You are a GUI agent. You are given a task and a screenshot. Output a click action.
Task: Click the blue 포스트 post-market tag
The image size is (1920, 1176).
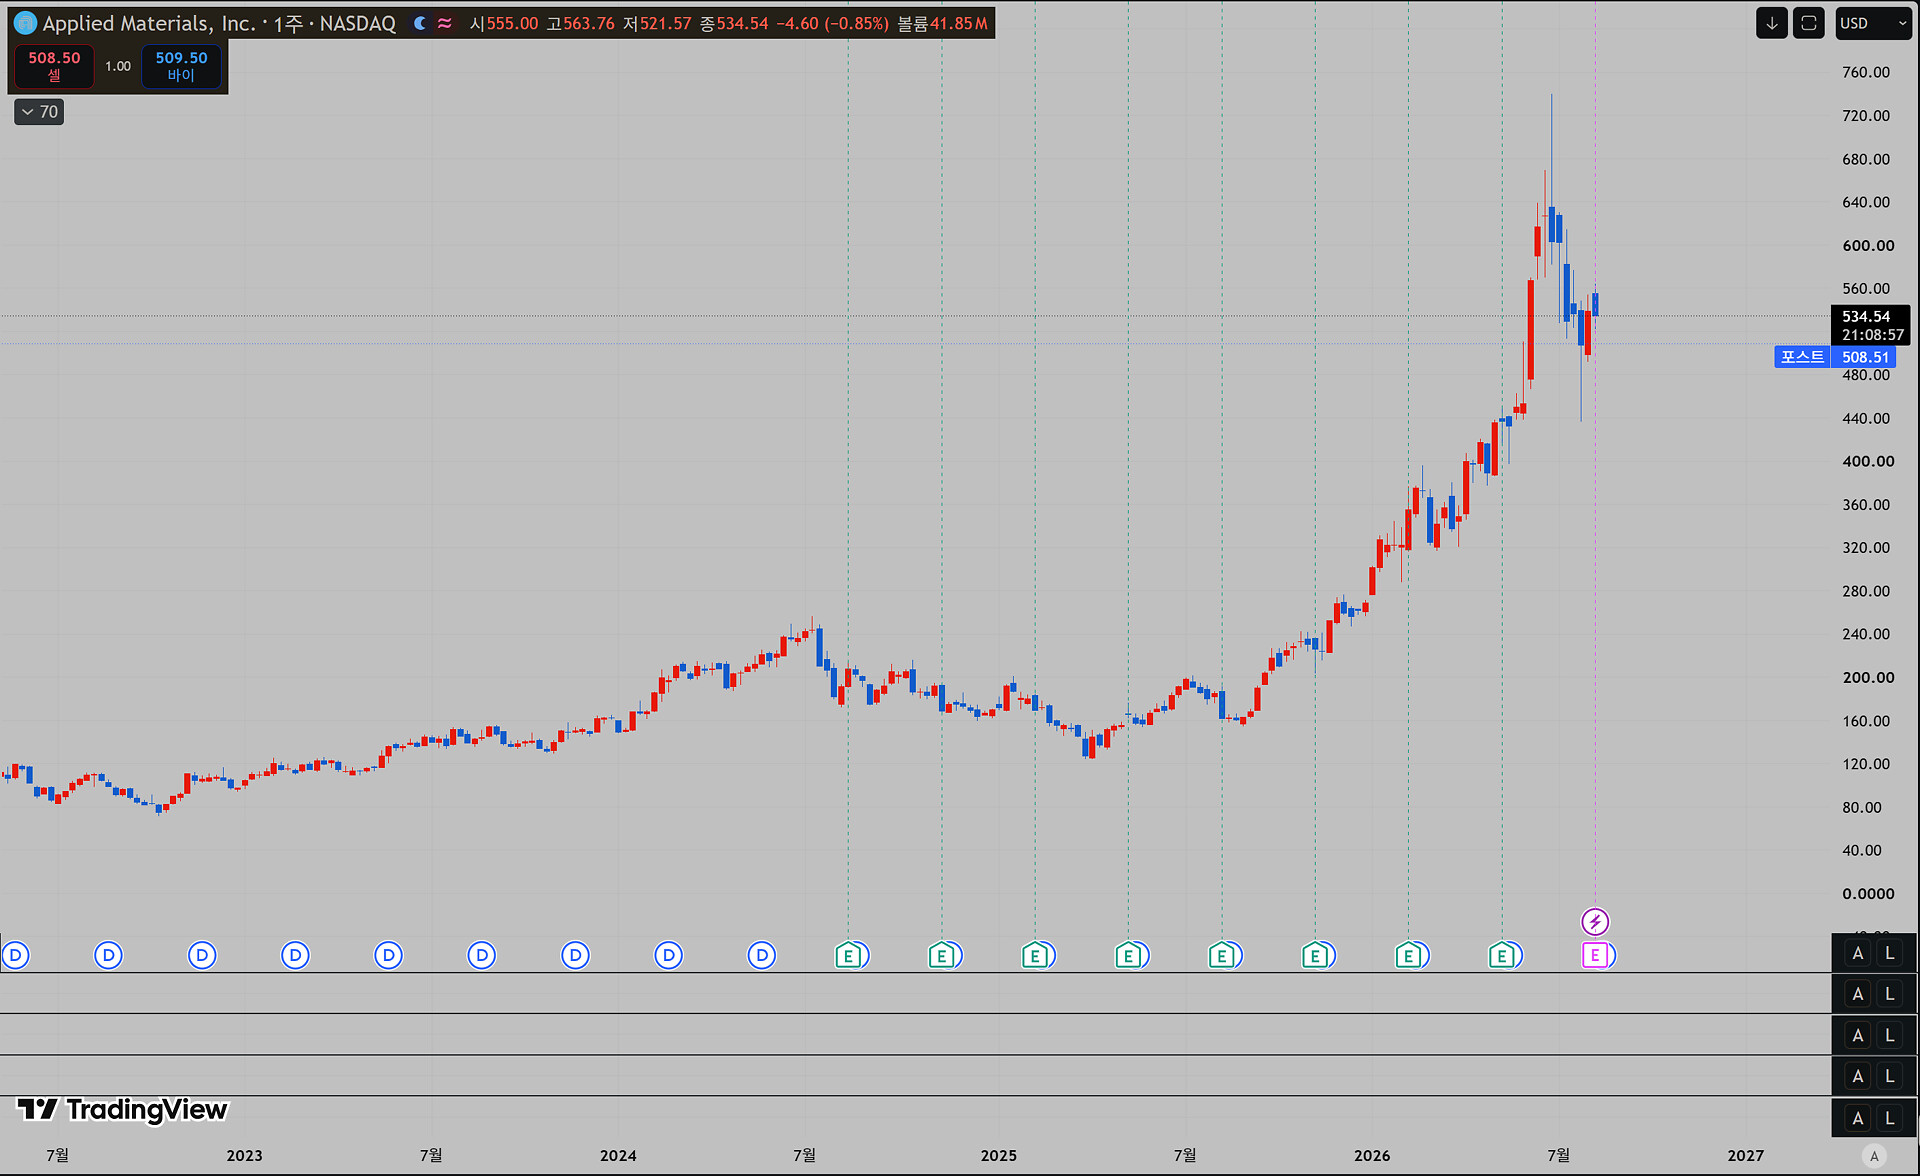[x=1802, y=357]
